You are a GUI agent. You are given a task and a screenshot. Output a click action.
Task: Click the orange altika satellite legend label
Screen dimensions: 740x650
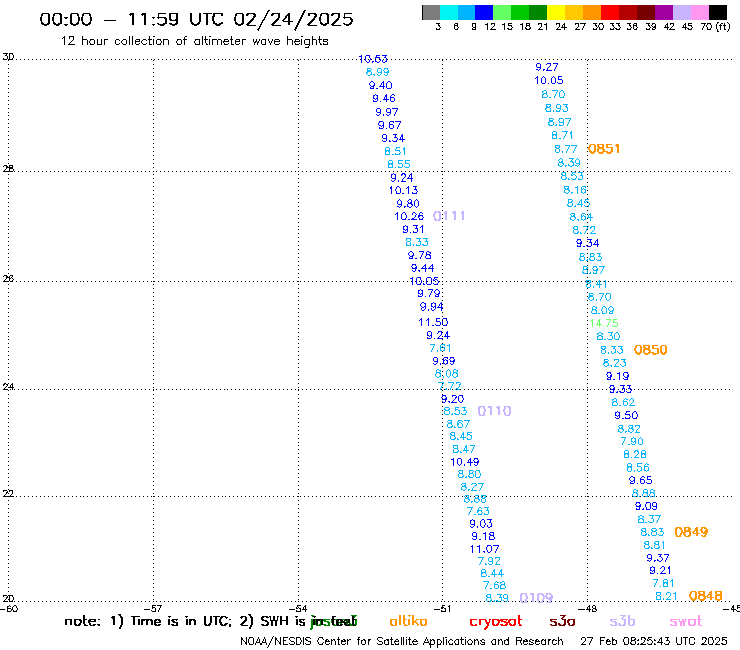(x=408, y=621)
